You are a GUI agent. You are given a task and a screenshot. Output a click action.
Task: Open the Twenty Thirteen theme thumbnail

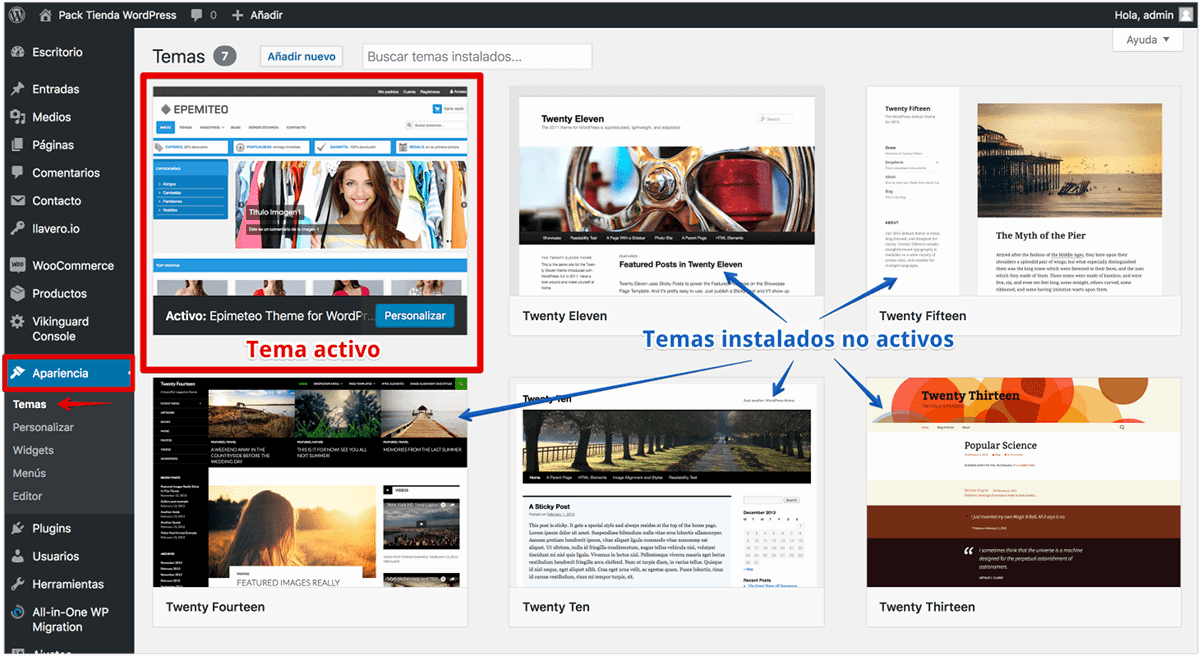[1024, 482]
